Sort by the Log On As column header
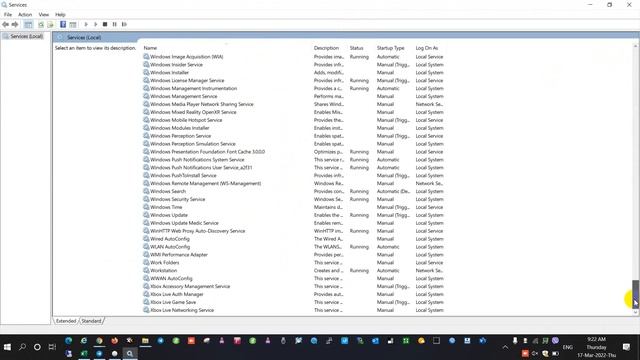The image size is (640, 360). [x=427, y=48]
